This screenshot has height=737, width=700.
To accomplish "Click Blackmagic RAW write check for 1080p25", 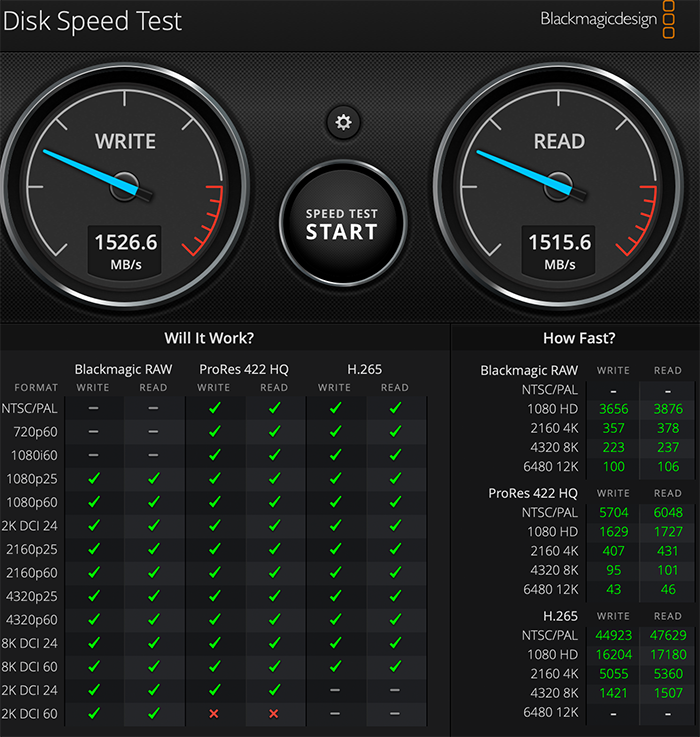I will [x=94, y=478].
